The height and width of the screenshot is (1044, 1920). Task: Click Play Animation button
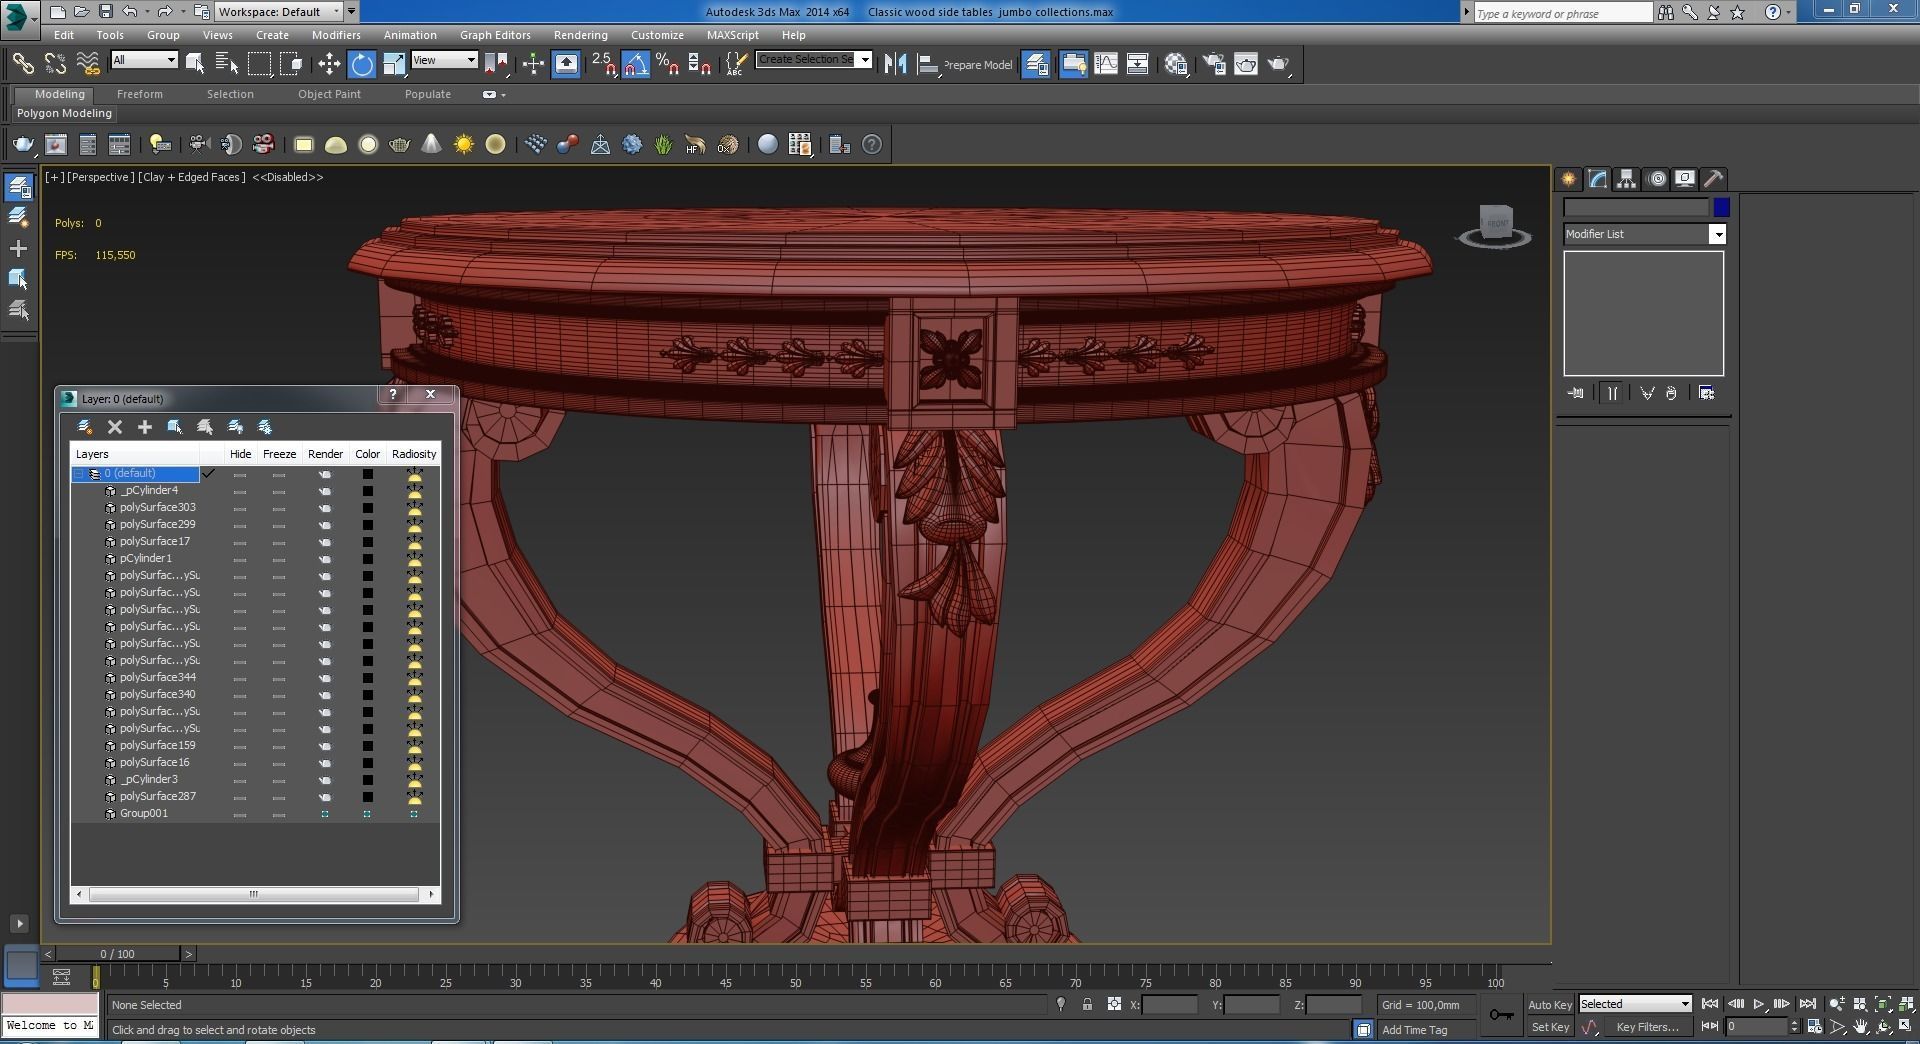pos(1758,1004)
